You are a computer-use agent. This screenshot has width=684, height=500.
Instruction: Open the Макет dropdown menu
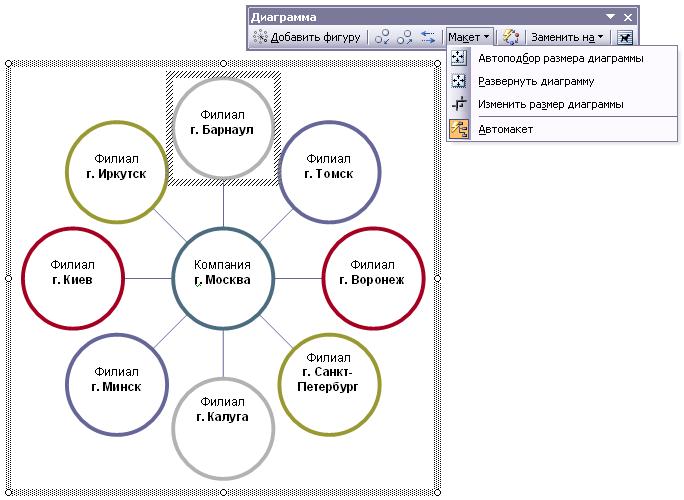[469, 38]
